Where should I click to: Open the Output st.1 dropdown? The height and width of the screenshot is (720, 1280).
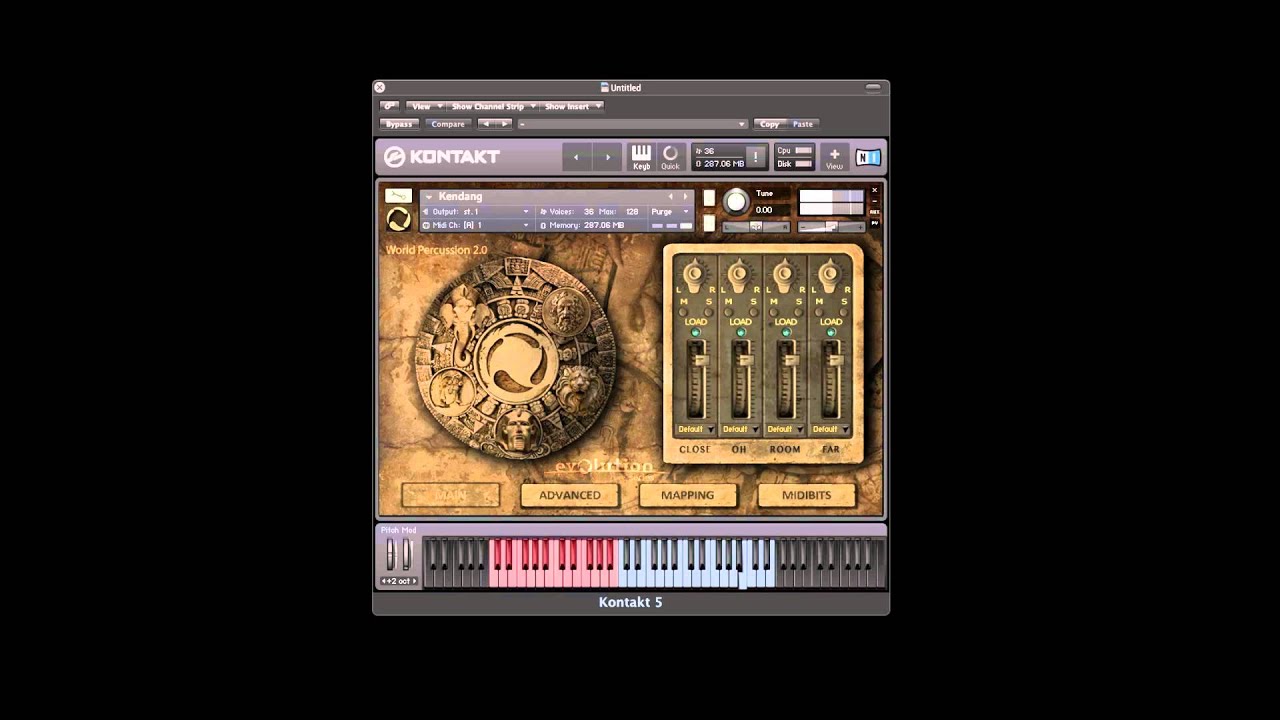tap(476, 212)
